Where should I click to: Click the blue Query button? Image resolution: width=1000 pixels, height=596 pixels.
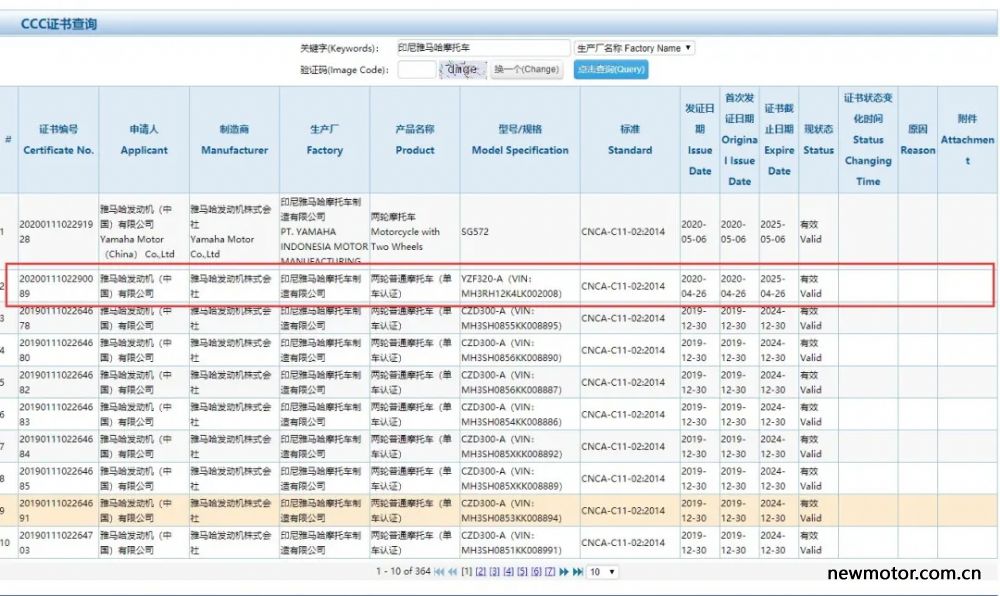(611, 69)
